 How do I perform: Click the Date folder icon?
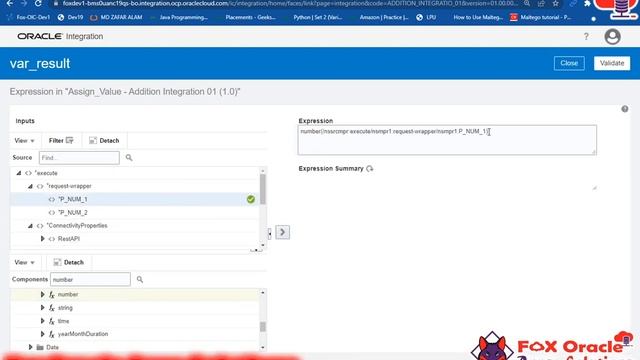(x=40, y=347)
